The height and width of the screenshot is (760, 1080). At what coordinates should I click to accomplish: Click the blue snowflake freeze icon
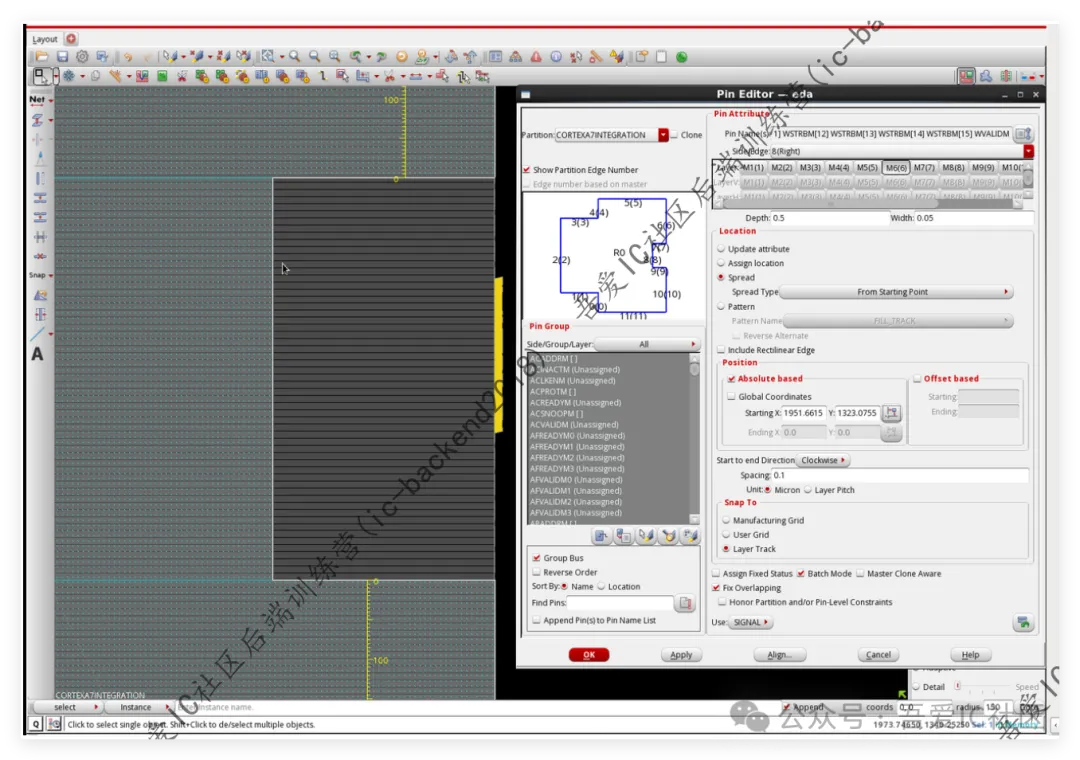[x=69, y=76]
